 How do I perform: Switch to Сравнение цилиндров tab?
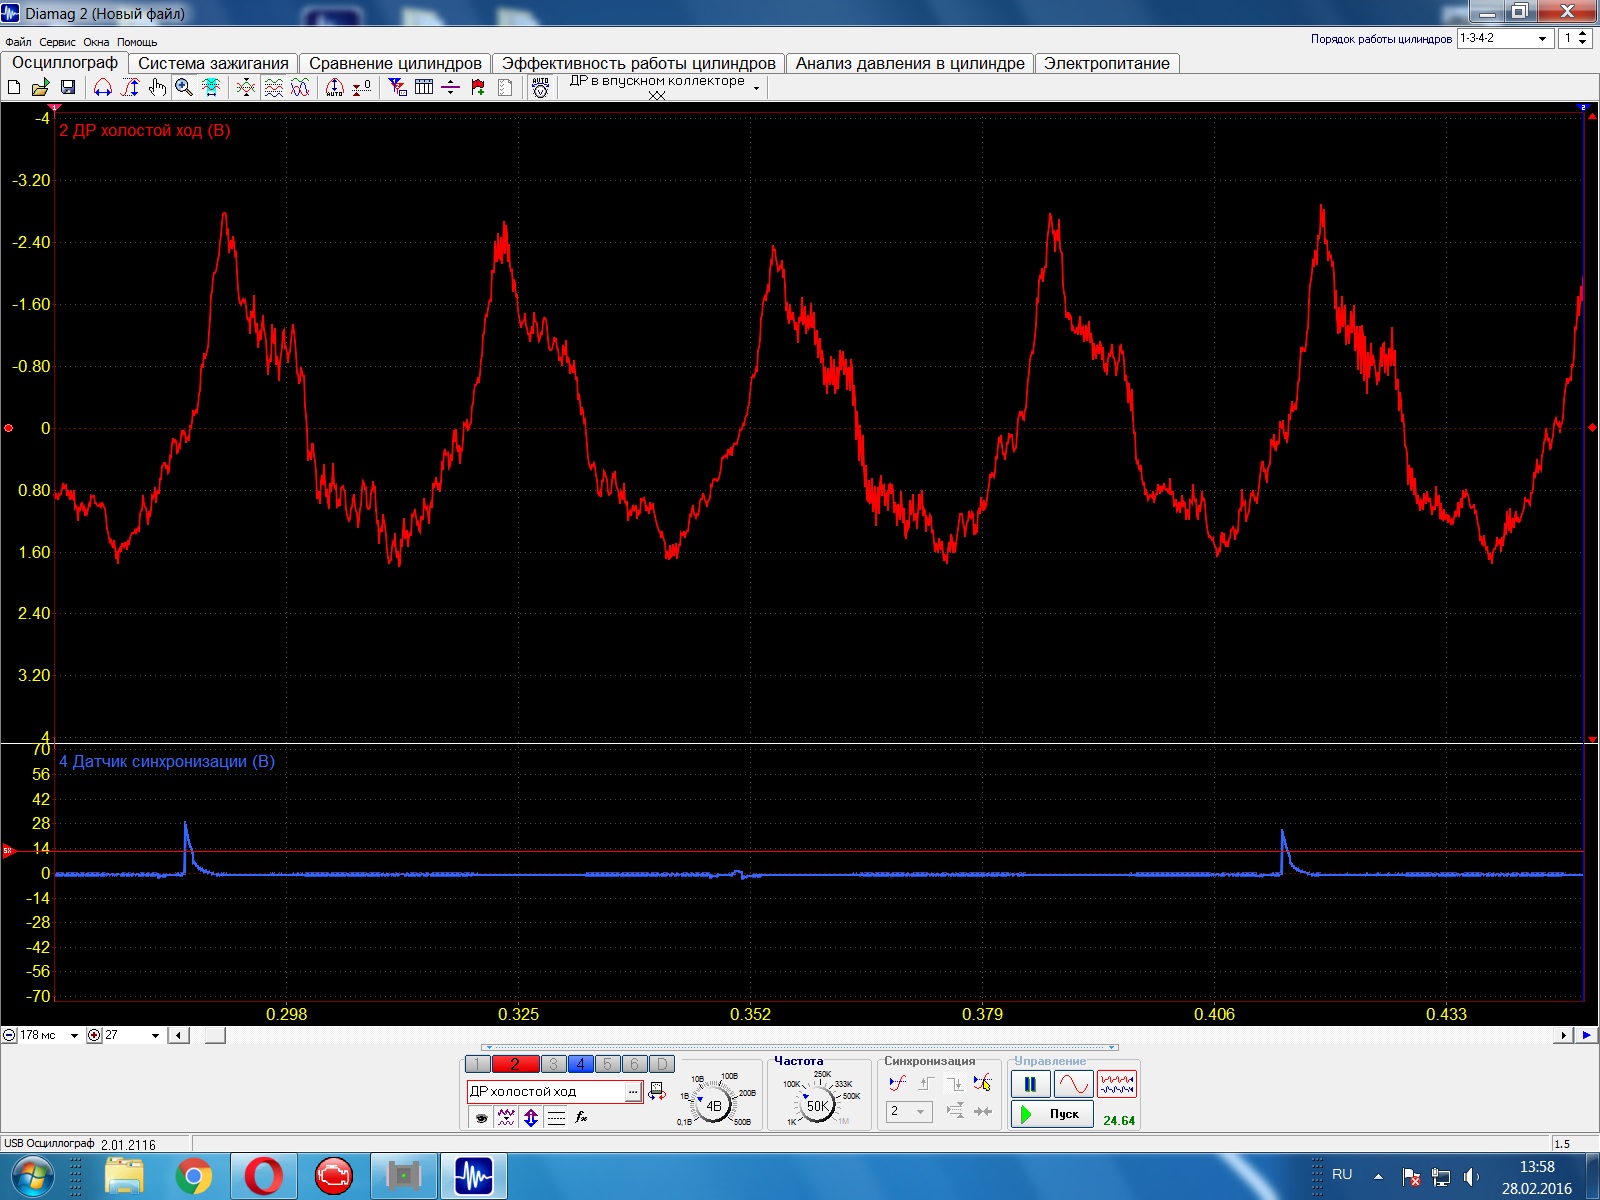[x=395, y=63]
